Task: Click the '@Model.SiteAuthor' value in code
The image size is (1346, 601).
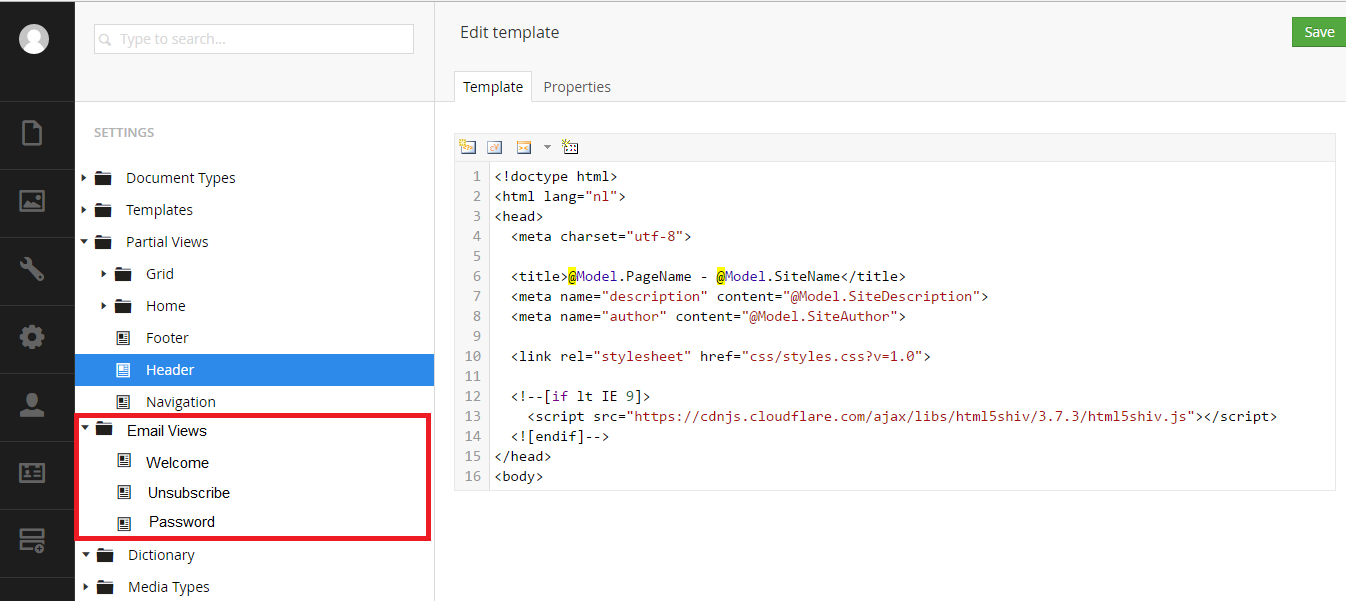Action: click(x=824, y=317)
